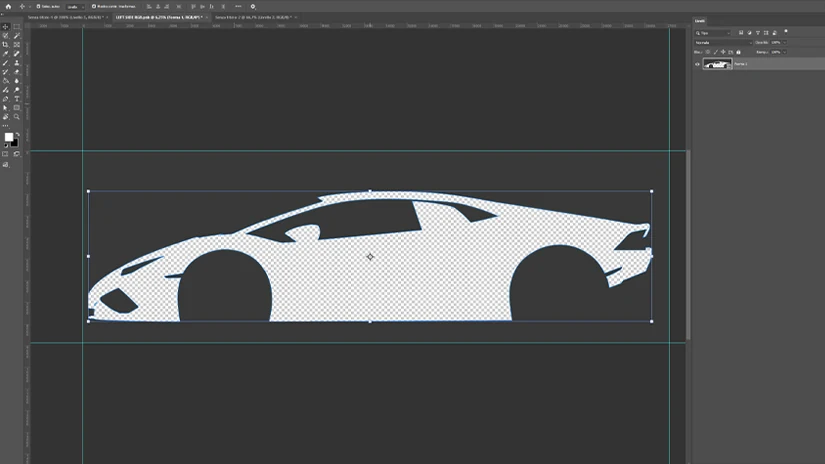Screen dimensions: 825x464
Task: Open the Auto-select Livello dropdown
Action: click(75, 7)
